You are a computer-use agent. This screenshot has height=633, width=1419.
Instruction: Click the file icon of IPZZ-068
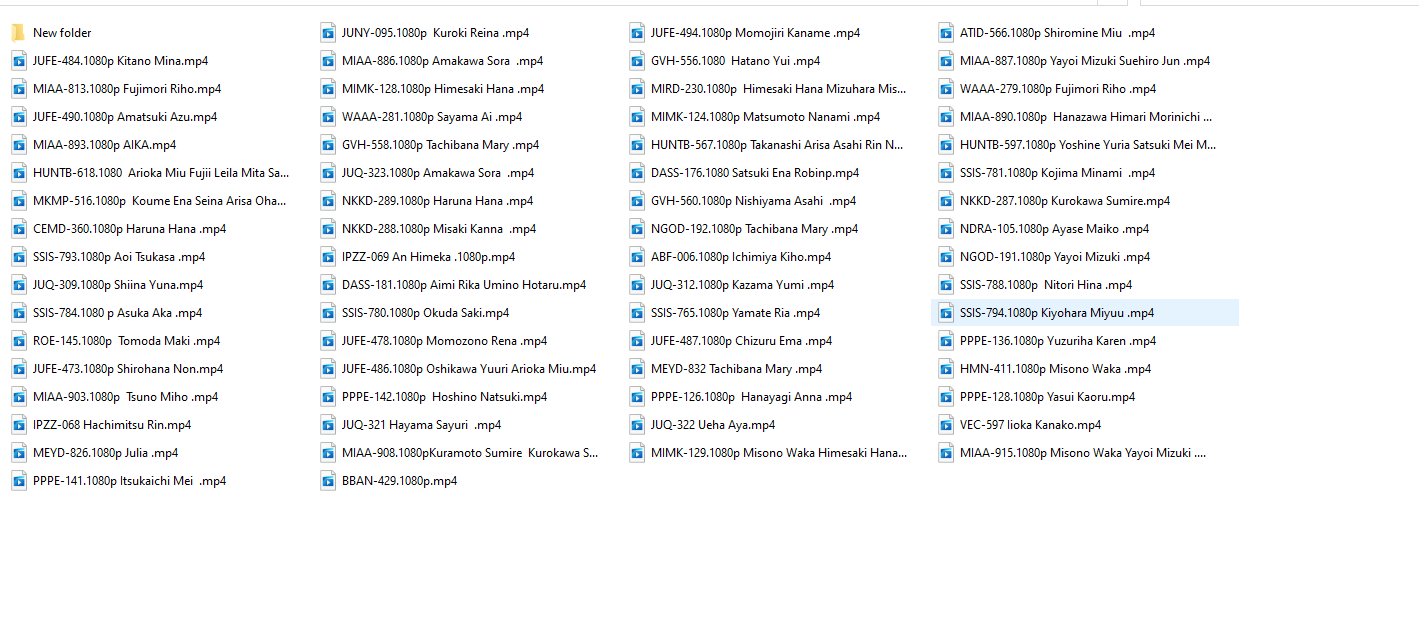click(x=19, y=425)
